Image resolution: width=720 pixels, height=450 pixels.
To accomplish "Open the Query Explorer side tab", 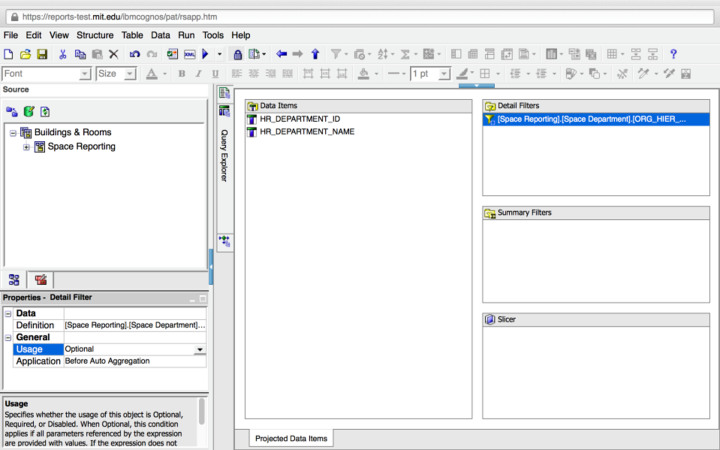I will click(x=224, y=155).
